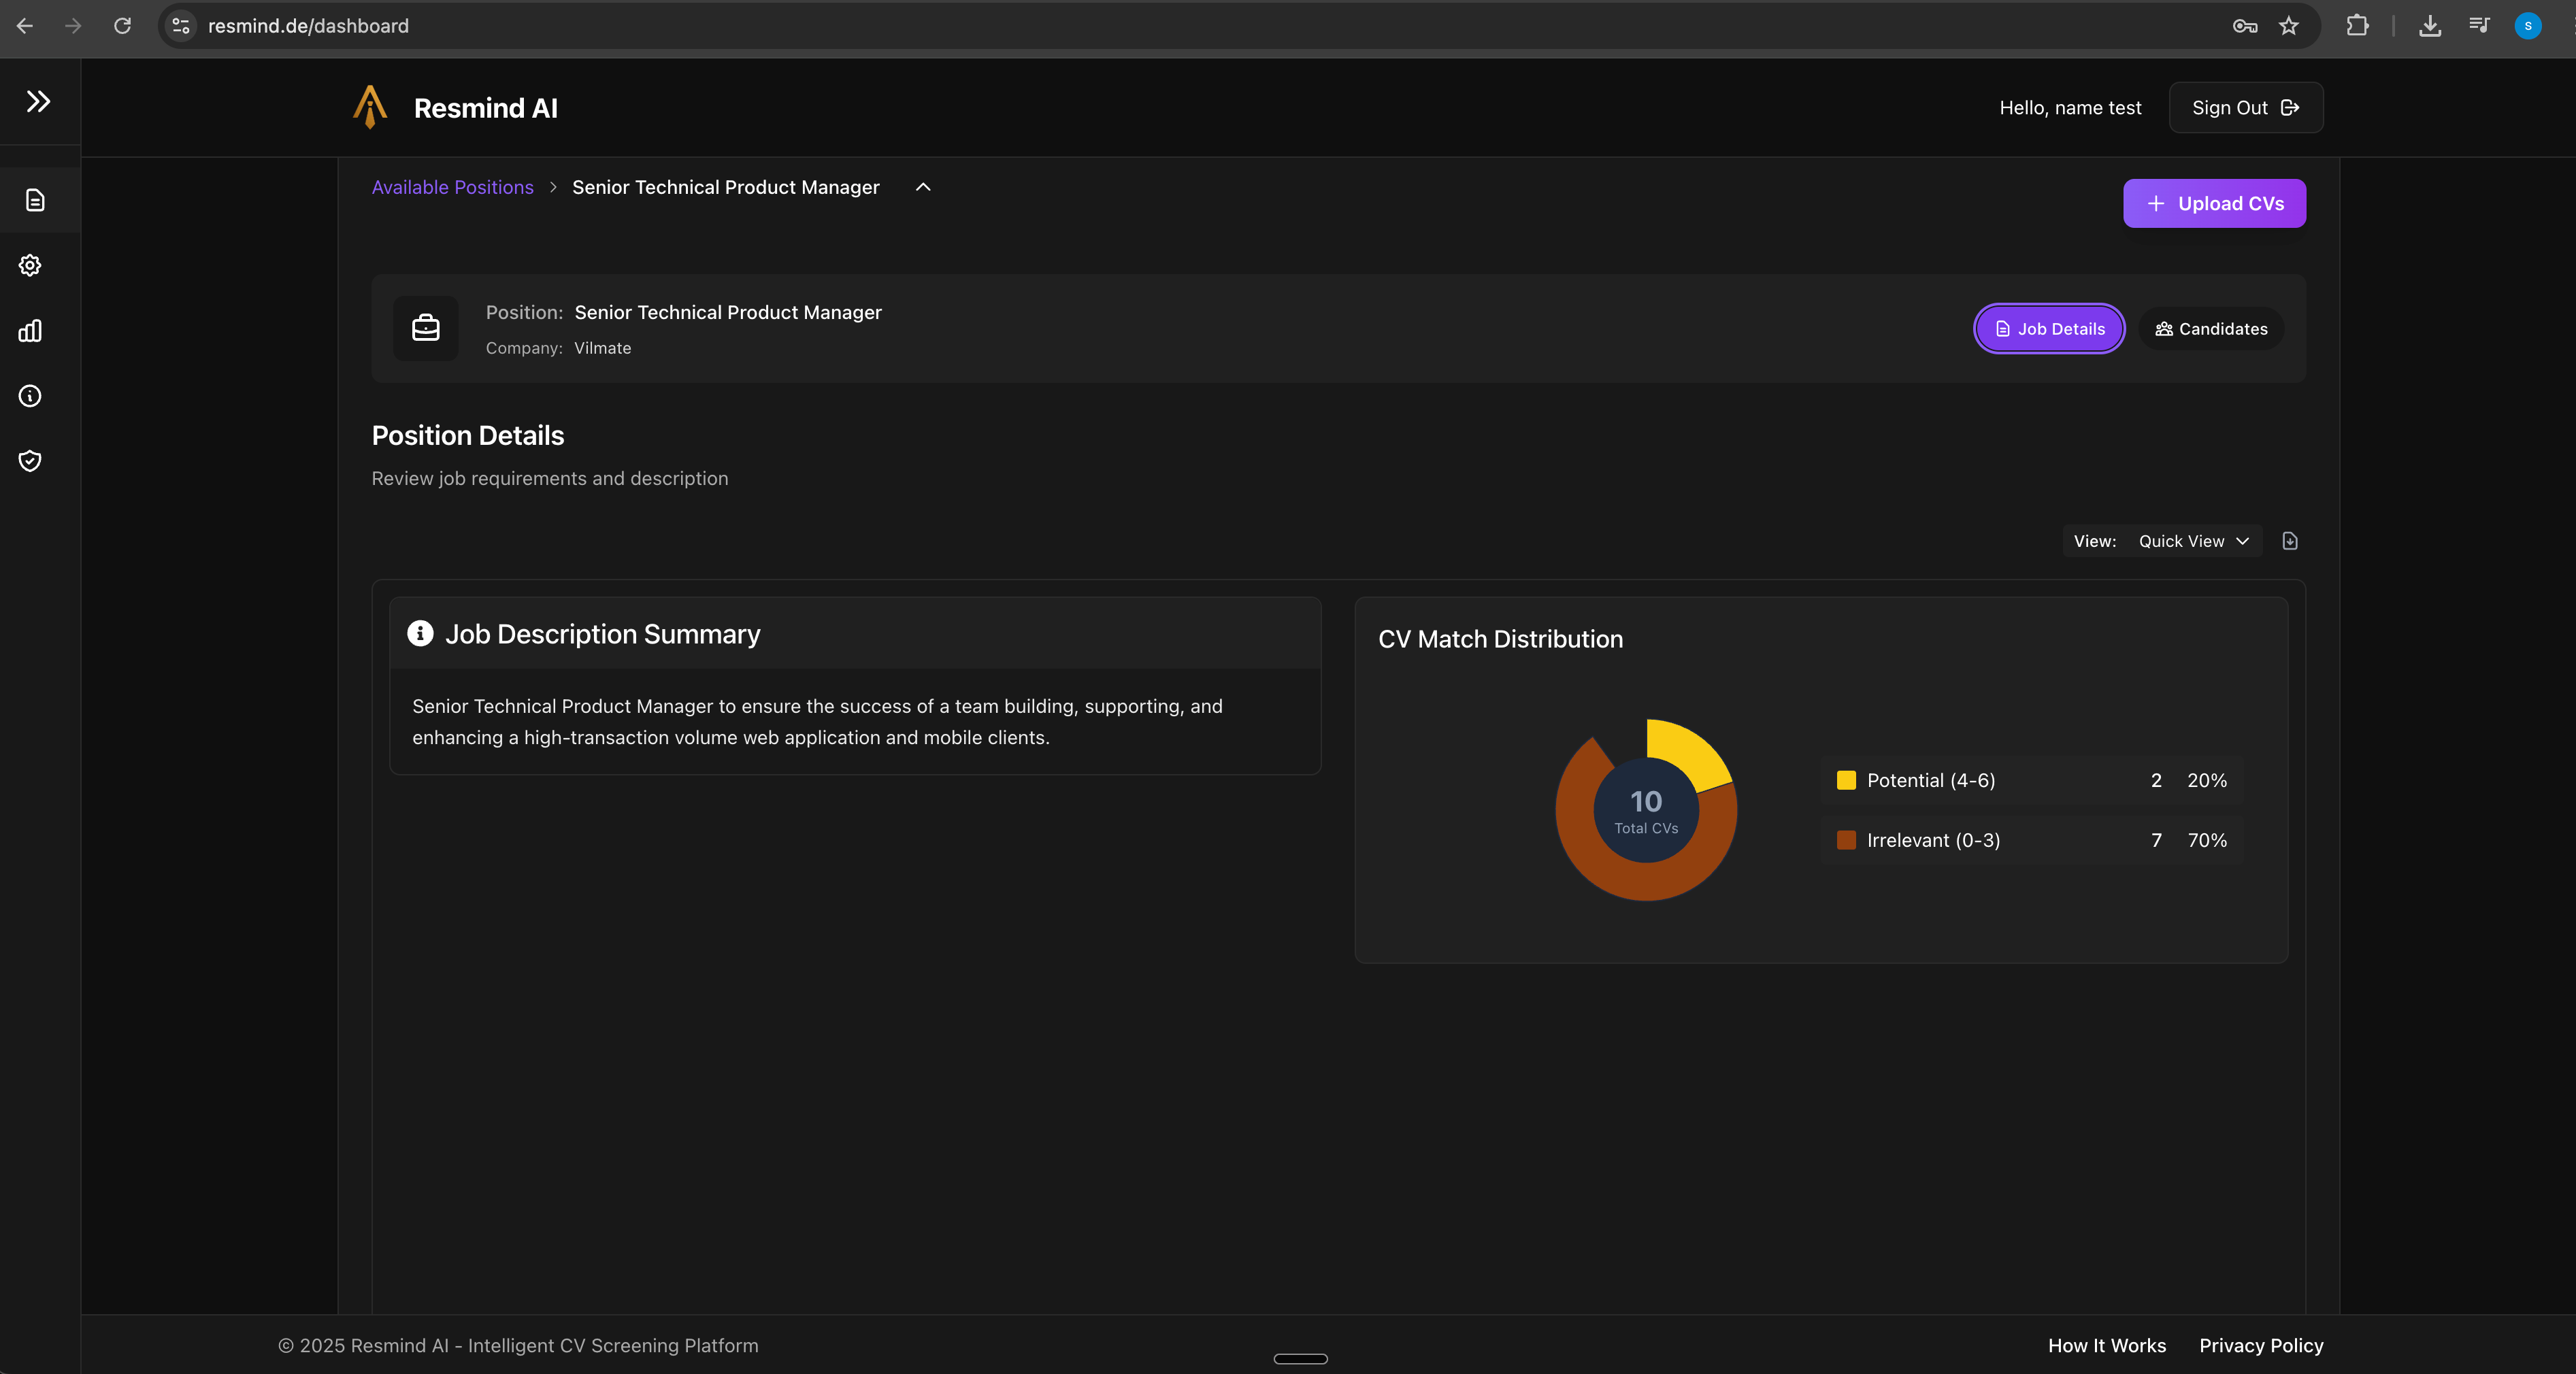Go to Available Positions breadcrumb link
2576x1374 pixels.
(x=452, y=187)
